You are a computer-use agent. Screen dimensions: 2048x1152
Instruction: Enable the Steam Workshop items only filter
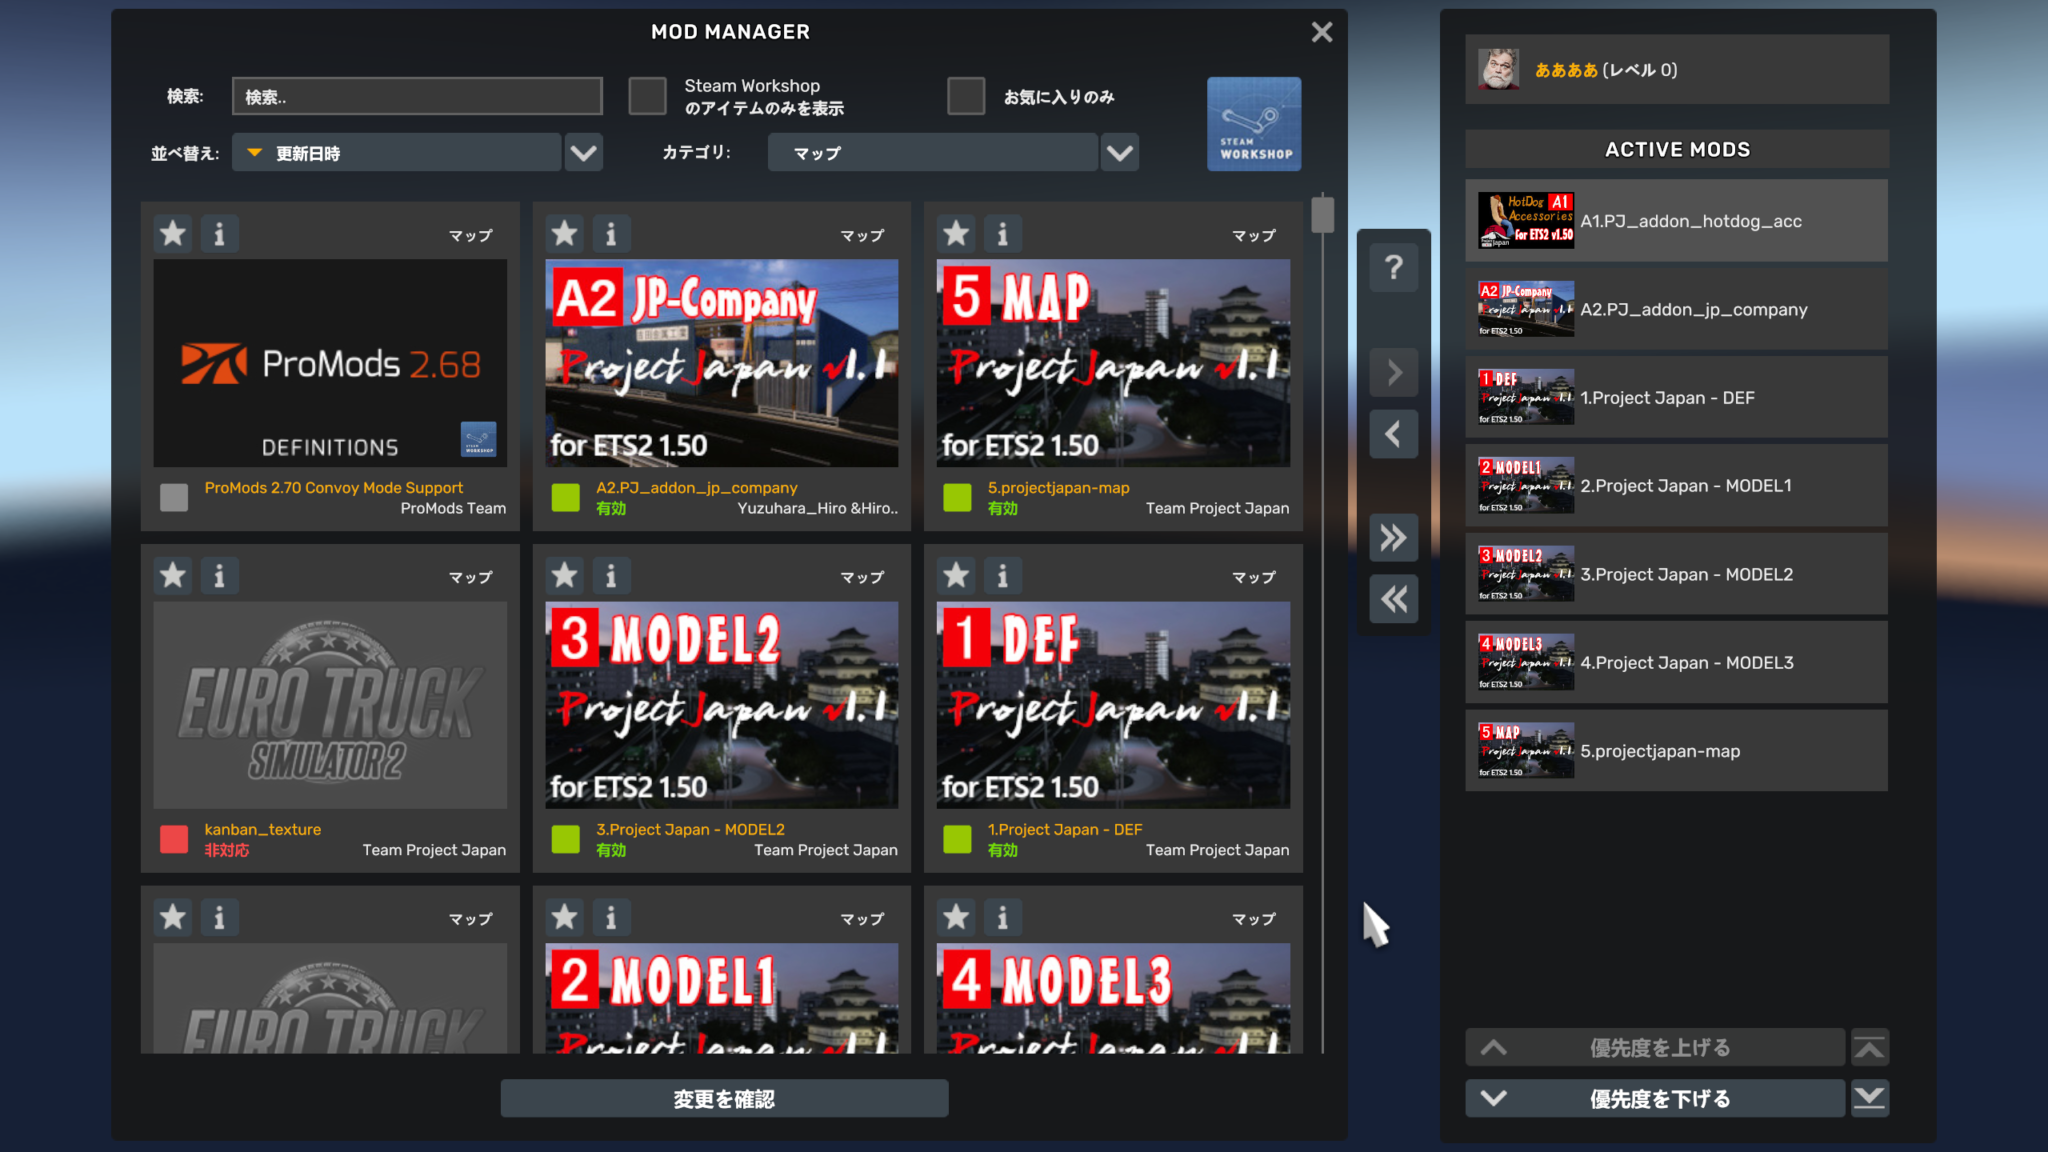point(647,96)
